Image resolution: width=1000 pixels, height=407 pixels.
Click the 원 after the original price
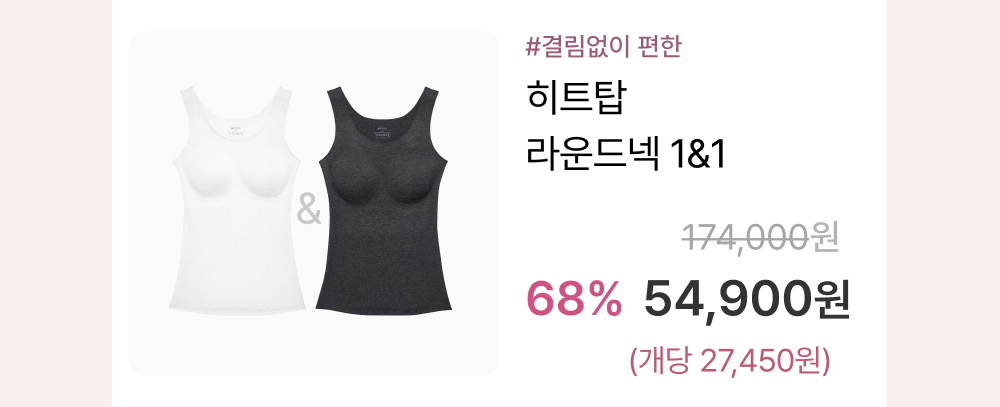826,237
